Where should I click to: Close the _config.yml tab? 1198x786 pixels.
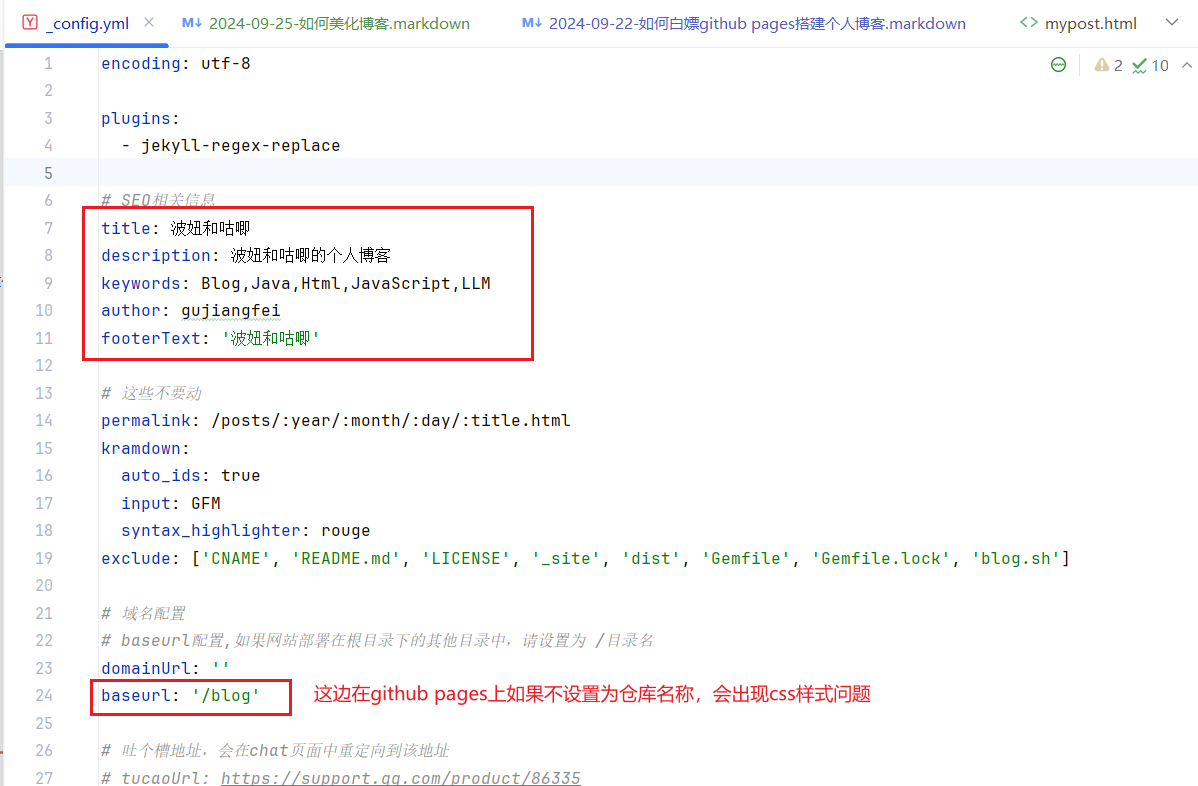tap(149, 23)
